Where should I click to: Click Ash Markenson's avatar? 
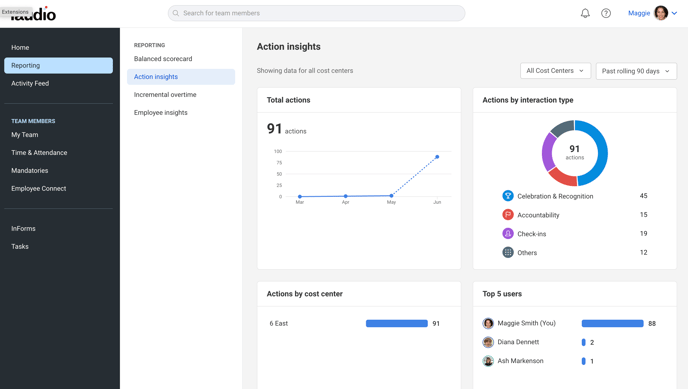[x=488, y=361]
